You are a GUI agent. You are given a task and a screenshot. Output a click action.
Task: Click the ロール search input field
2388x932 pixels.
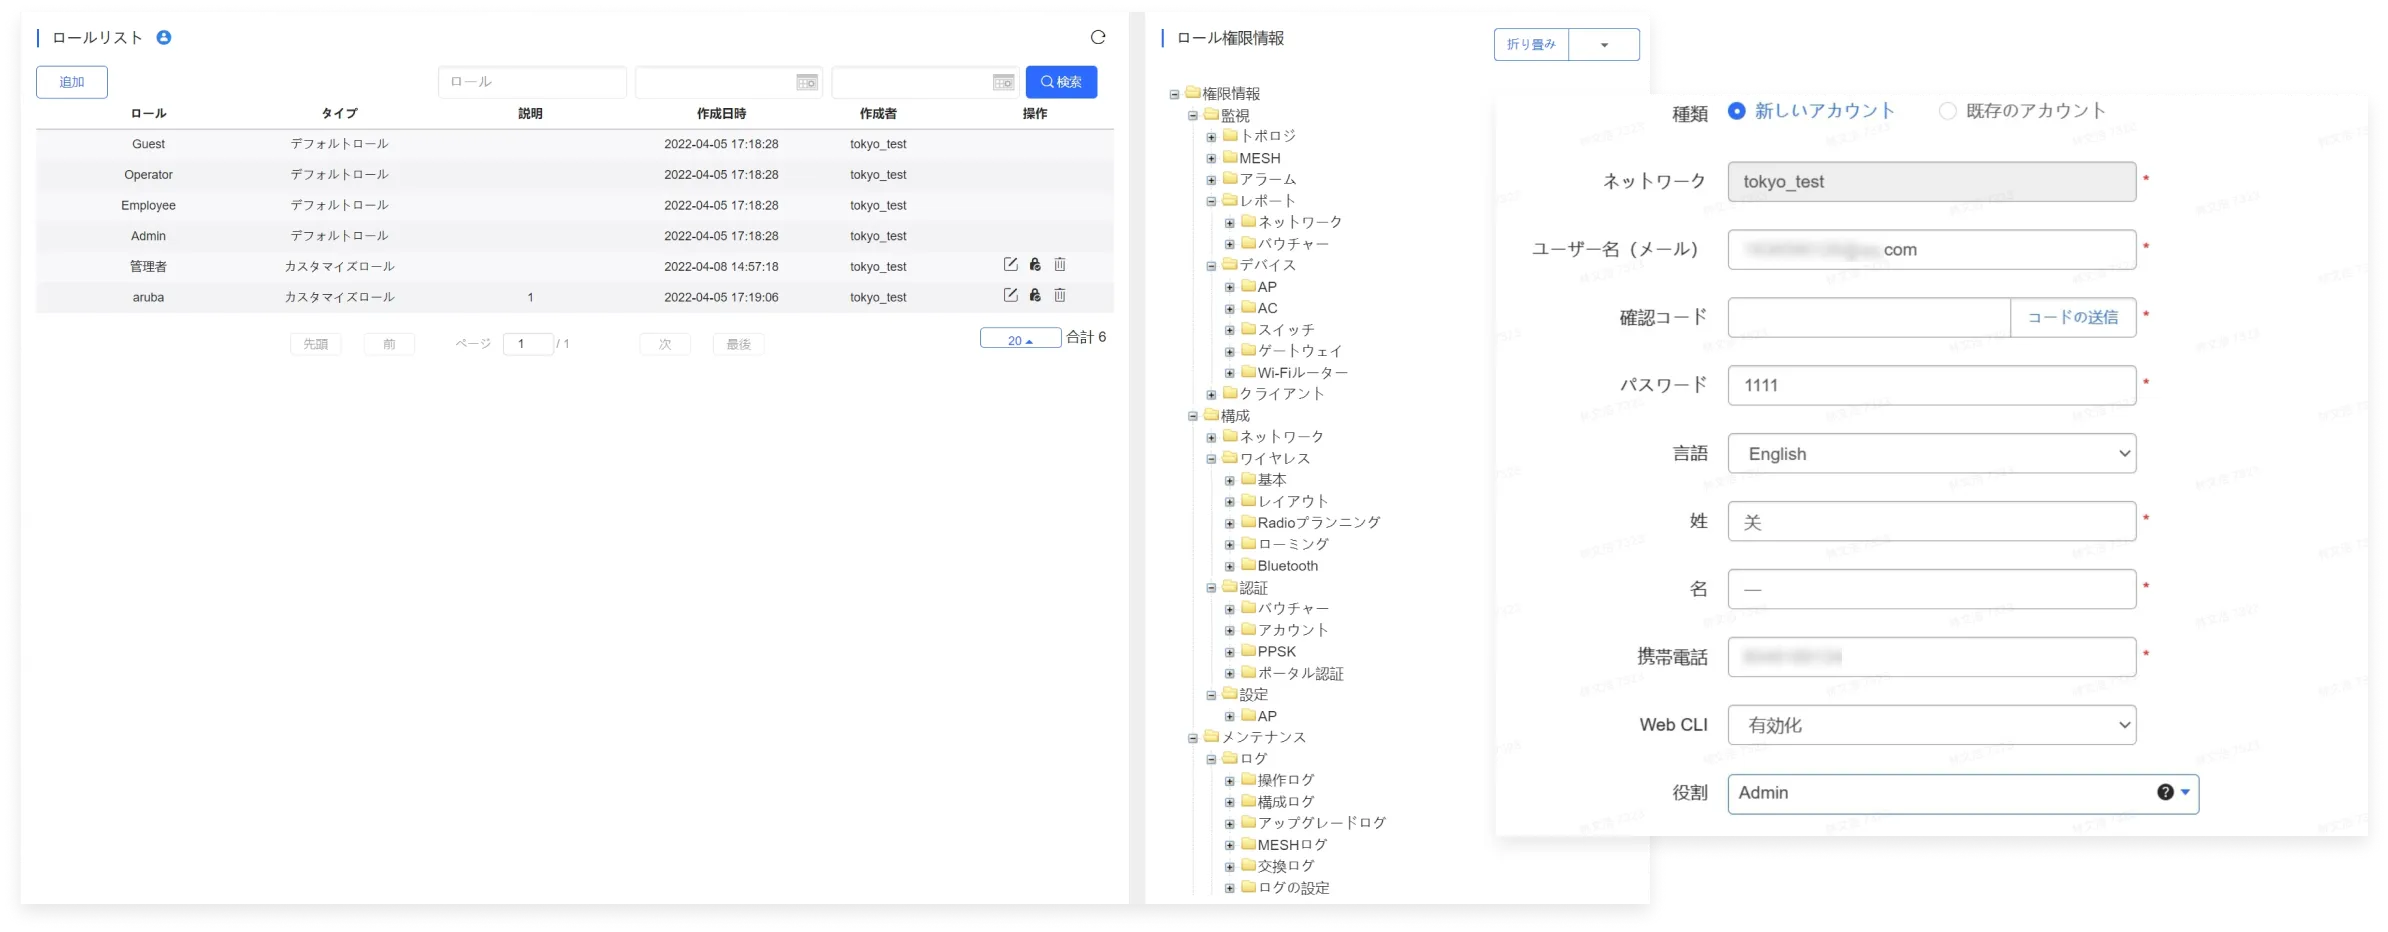(x=532, y=82)
